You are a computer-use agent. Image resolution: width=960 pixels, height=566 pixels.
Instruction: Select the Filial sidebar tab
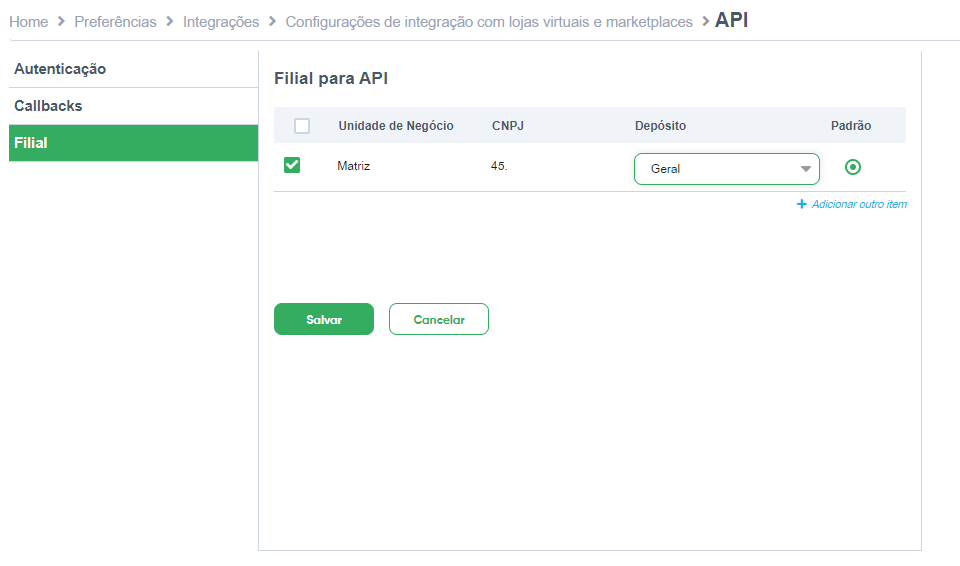click(x=133, y=143)
